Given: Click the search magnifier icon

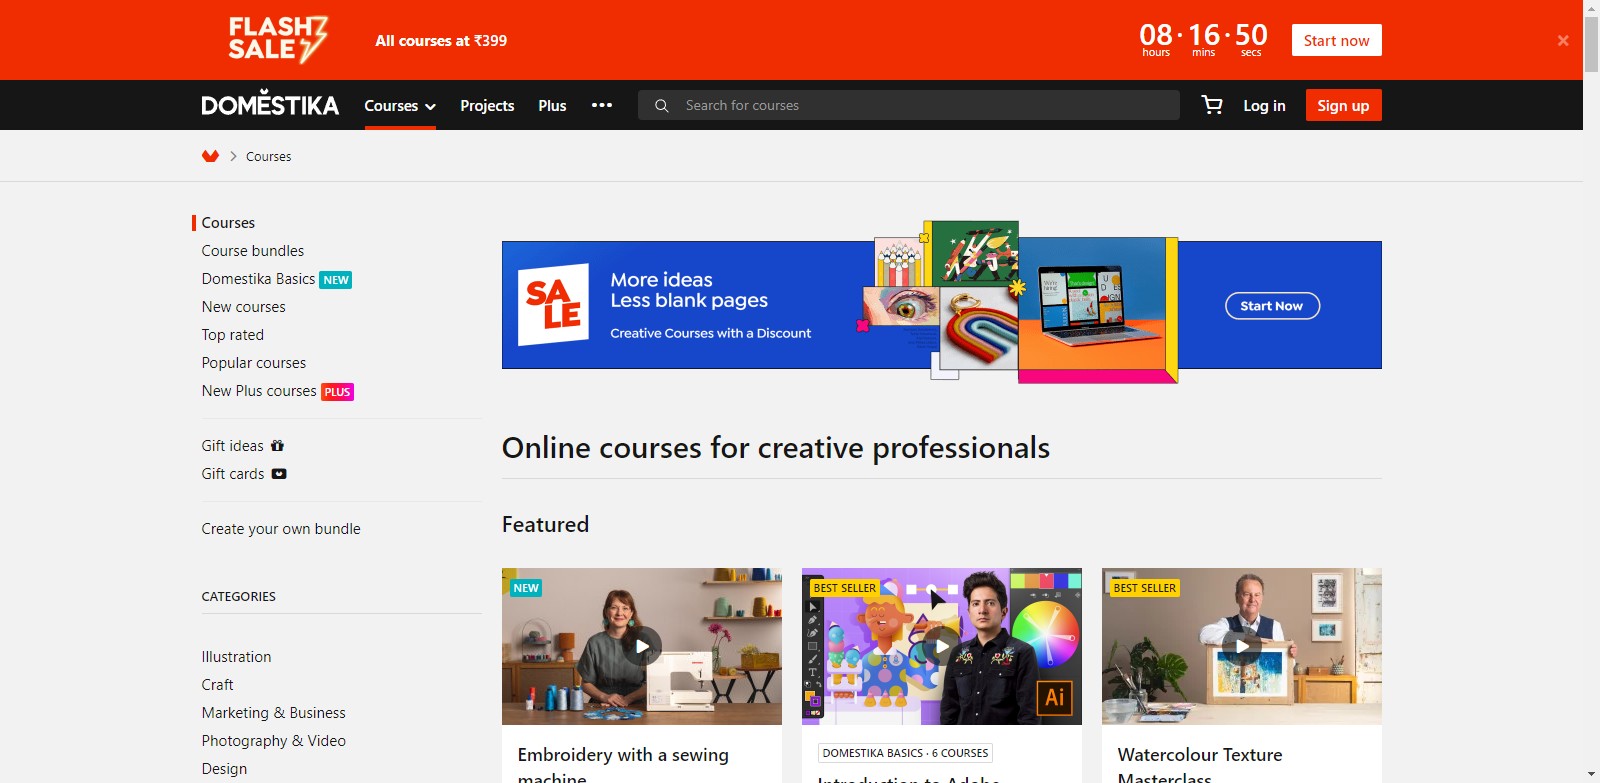Looking at the screenshot, I should (x=661, y=106).
